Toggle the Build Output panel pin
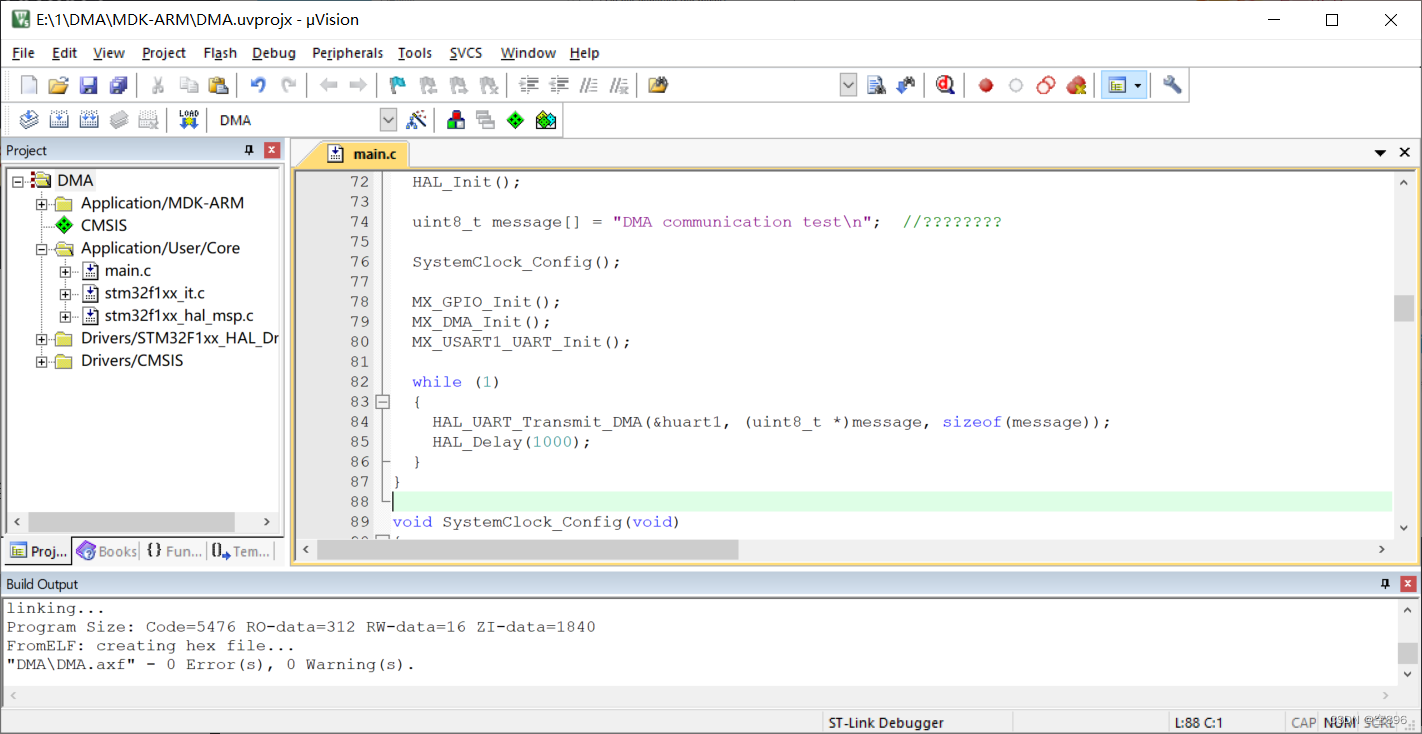This screenshot has width=1422, height=734. (x=1385, y=584)
